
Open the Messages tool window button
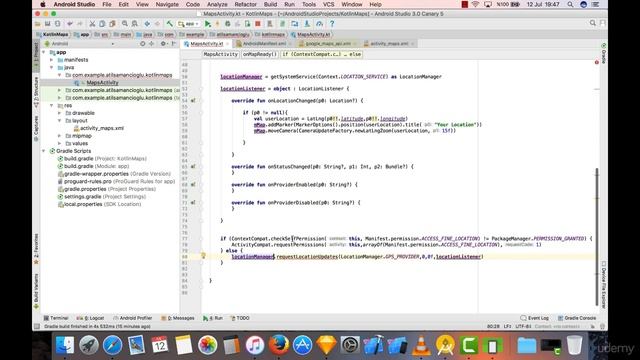click(x=178, y=318)
